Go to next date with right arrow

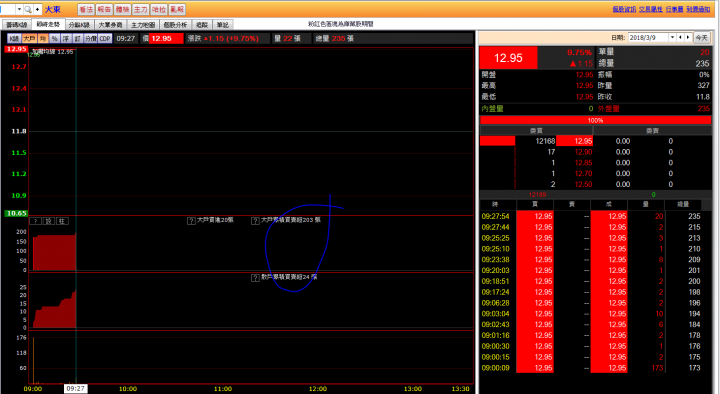click(x=688, y=38)
